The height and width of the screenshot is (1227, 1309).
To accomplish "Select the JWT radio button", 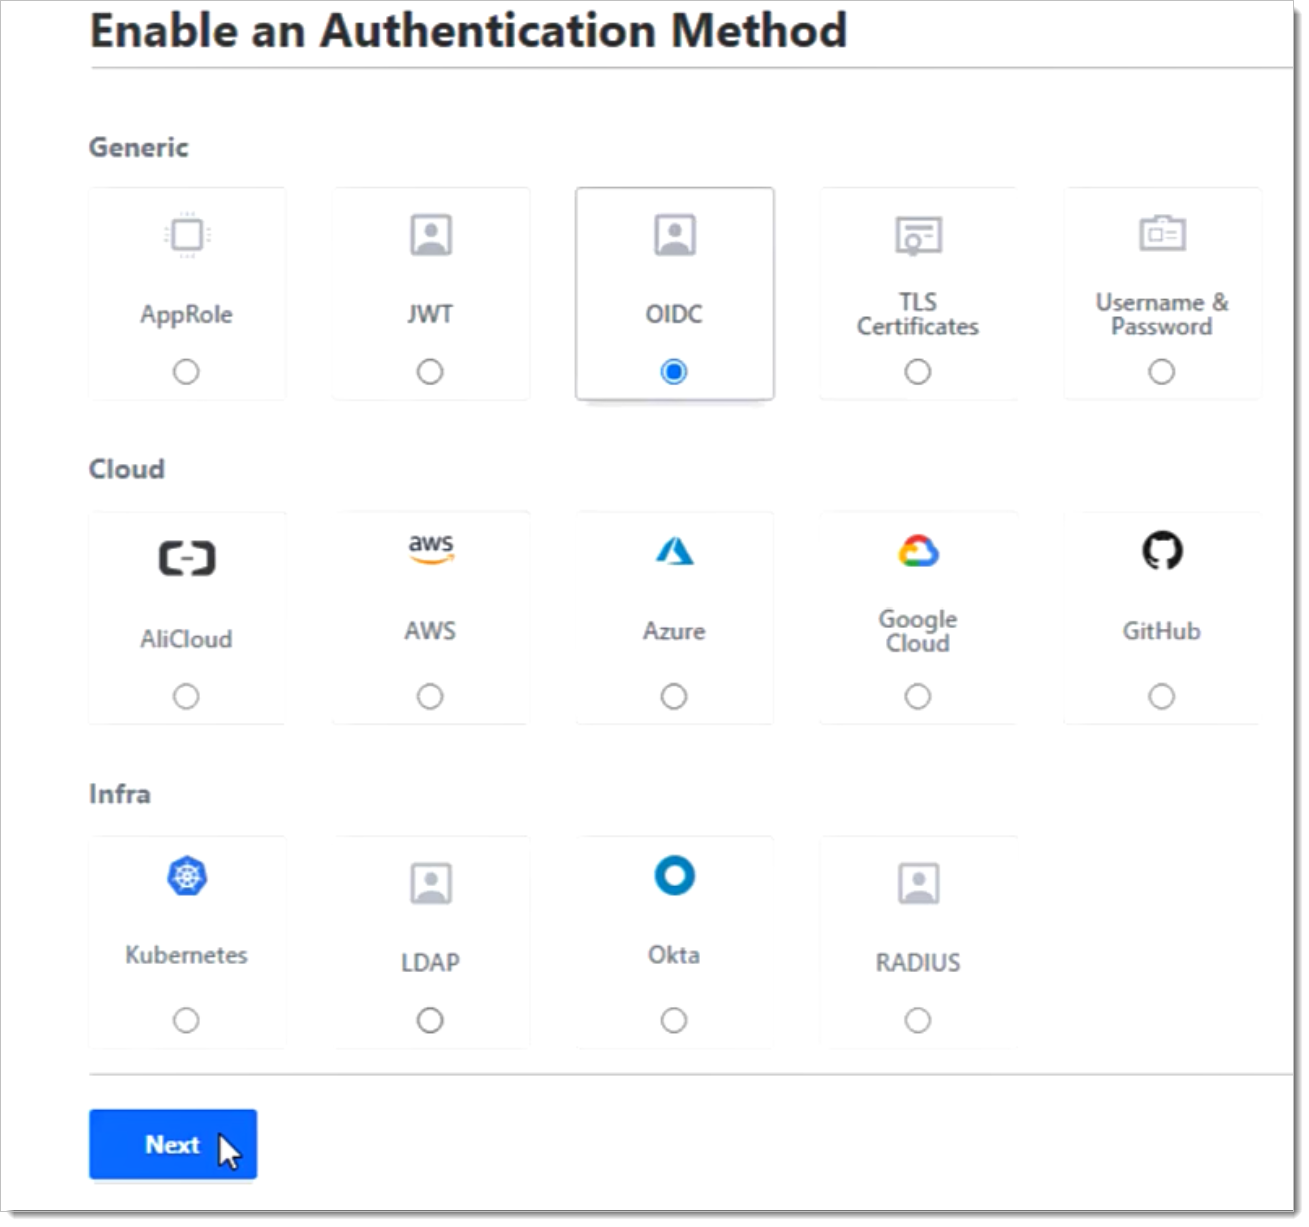I will pyautogui.click(x=430, y=372).
